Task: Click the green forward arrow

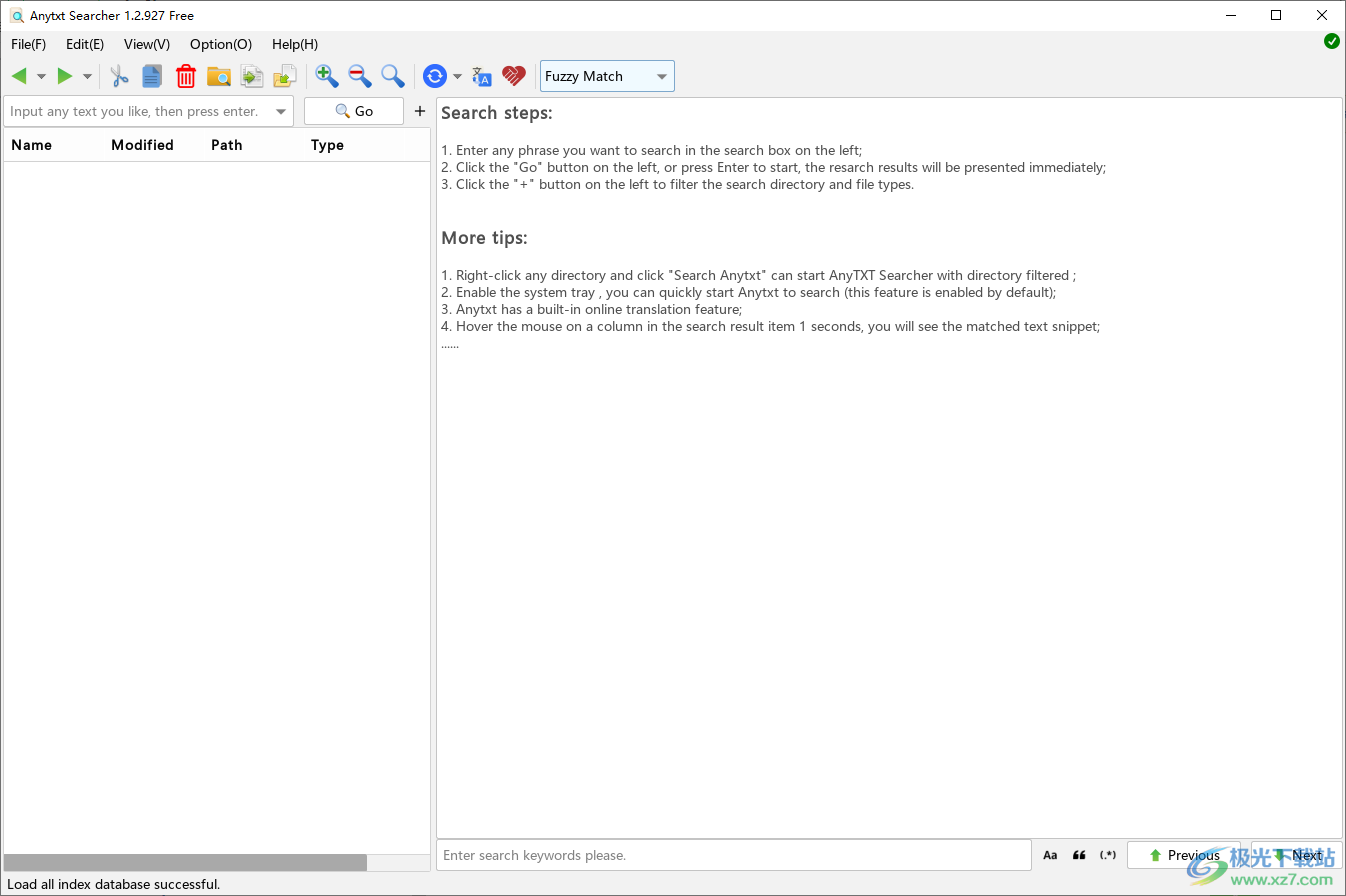Action: point(65,76)
